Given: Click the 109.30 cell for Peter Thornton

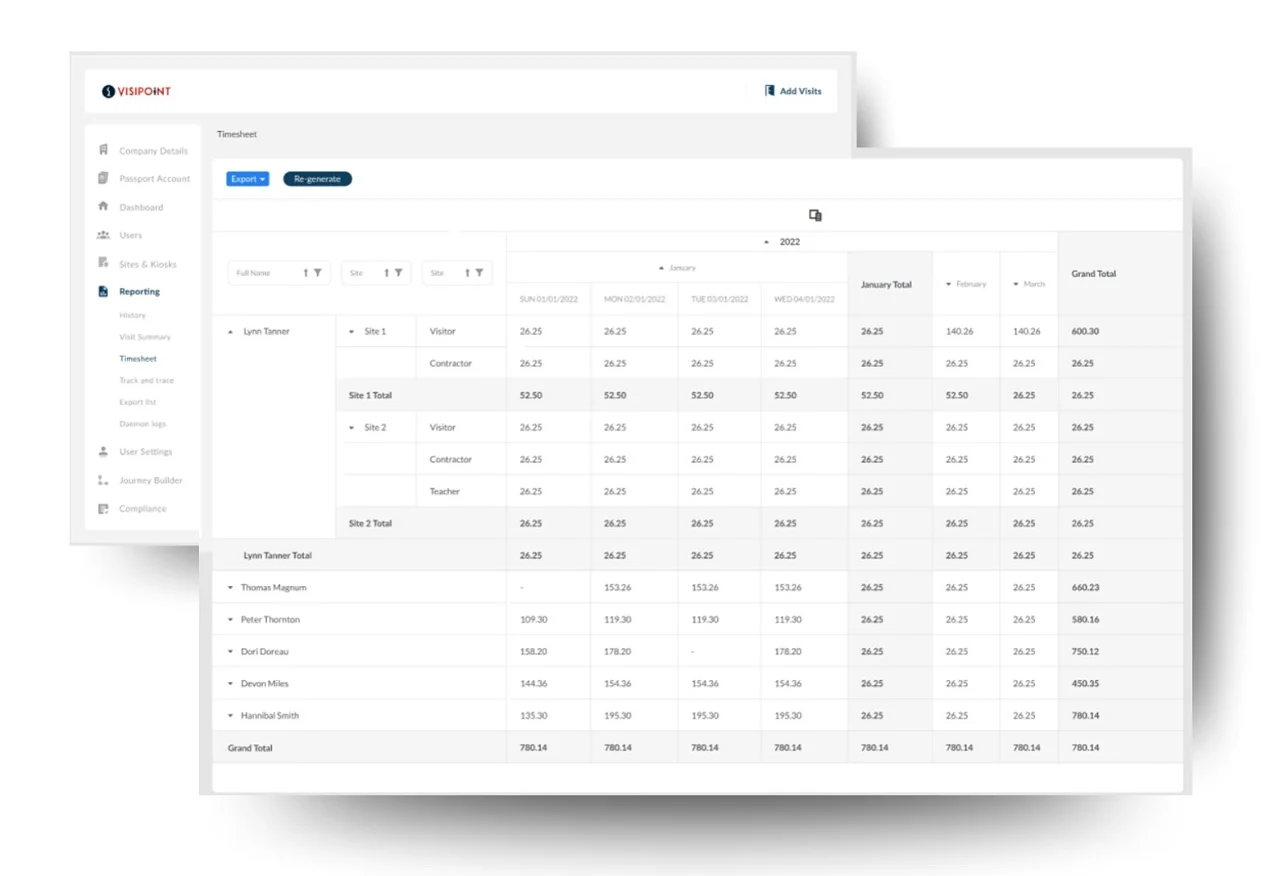Looking at the screenshot, I should [548, 619].
